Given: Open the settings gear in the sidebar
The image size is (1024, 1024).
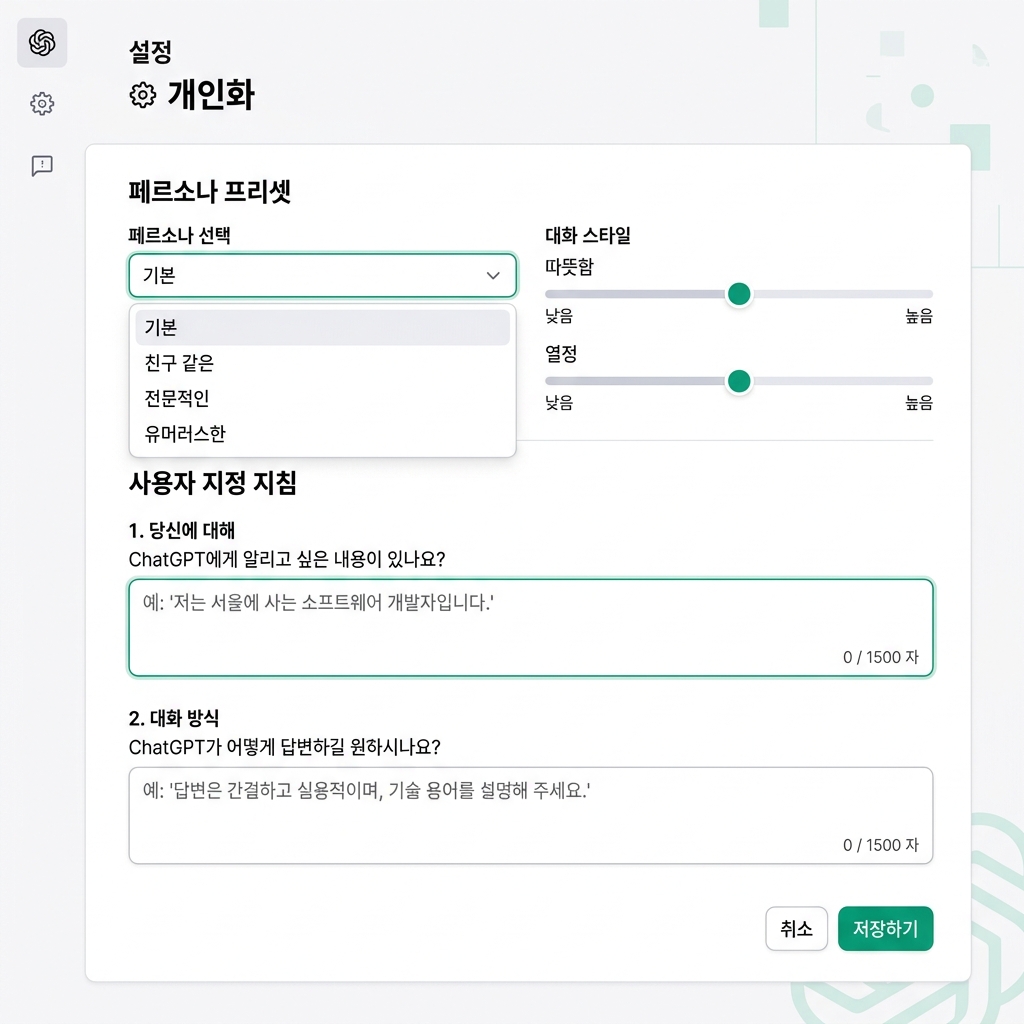Looking at the screenshot, I should coord(41,104).
